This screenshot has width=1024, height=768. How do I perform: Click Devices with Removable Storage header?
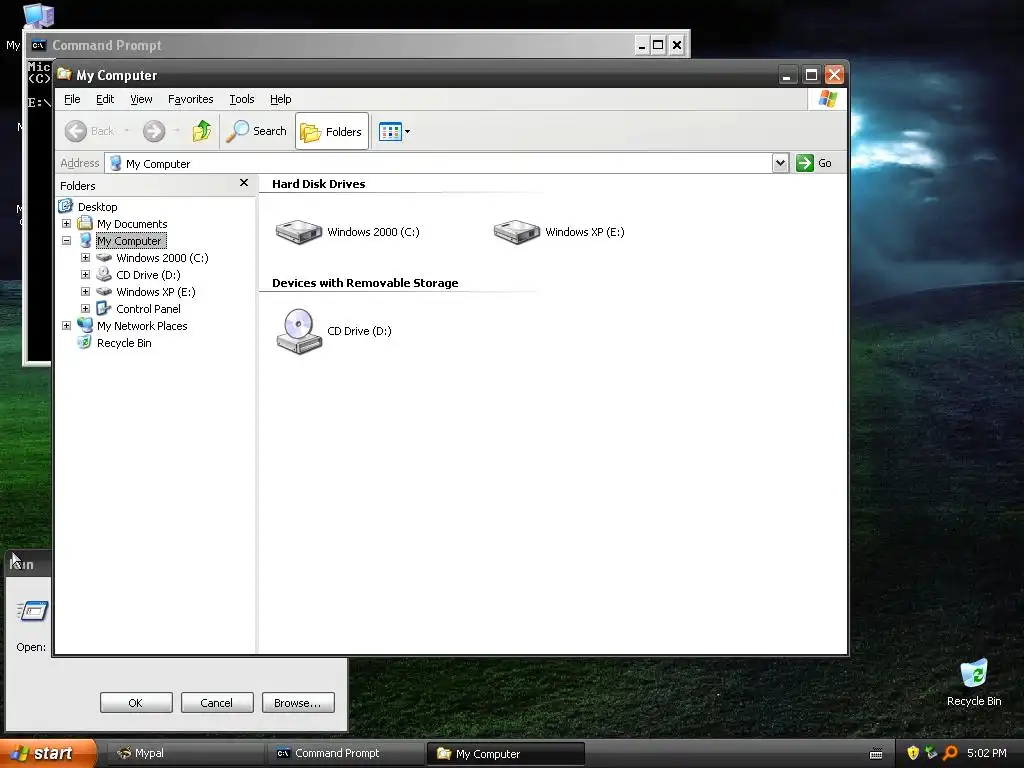[x=365, y=283]
